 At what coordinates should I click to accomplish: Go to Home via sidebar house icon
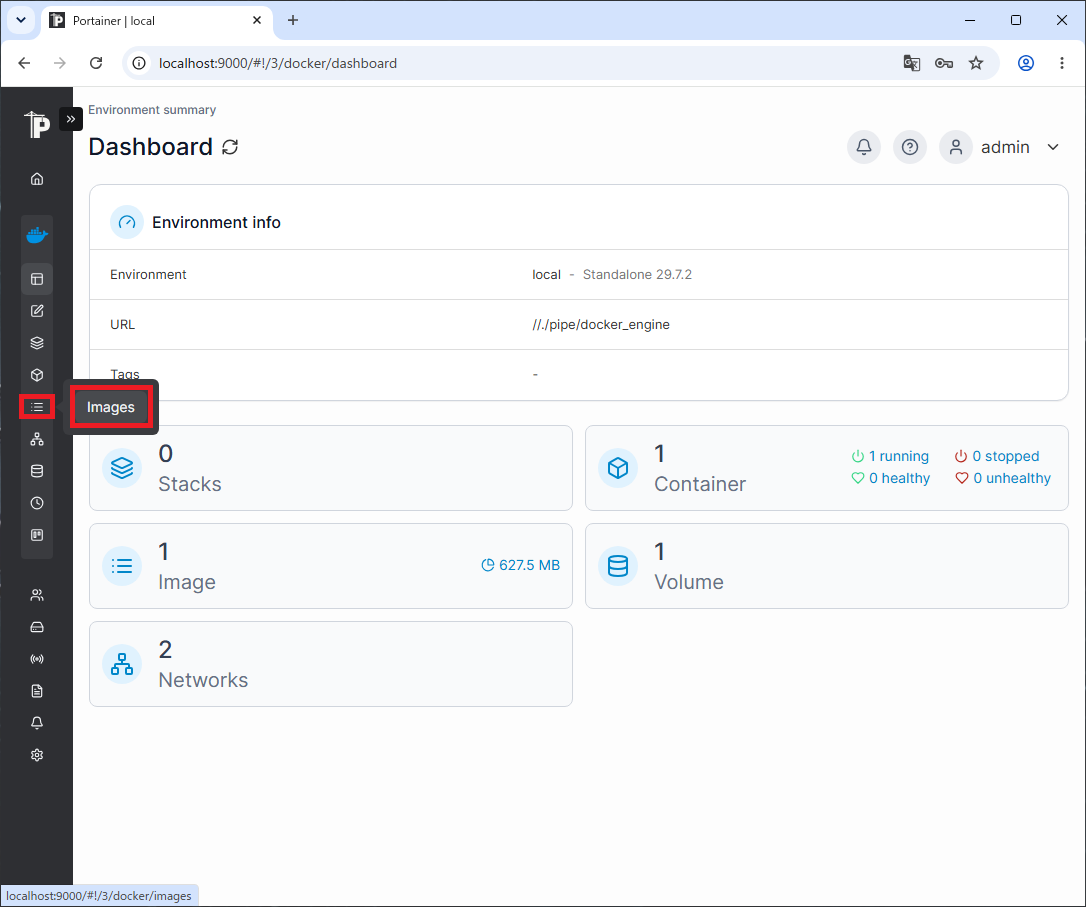pos(37,179)
